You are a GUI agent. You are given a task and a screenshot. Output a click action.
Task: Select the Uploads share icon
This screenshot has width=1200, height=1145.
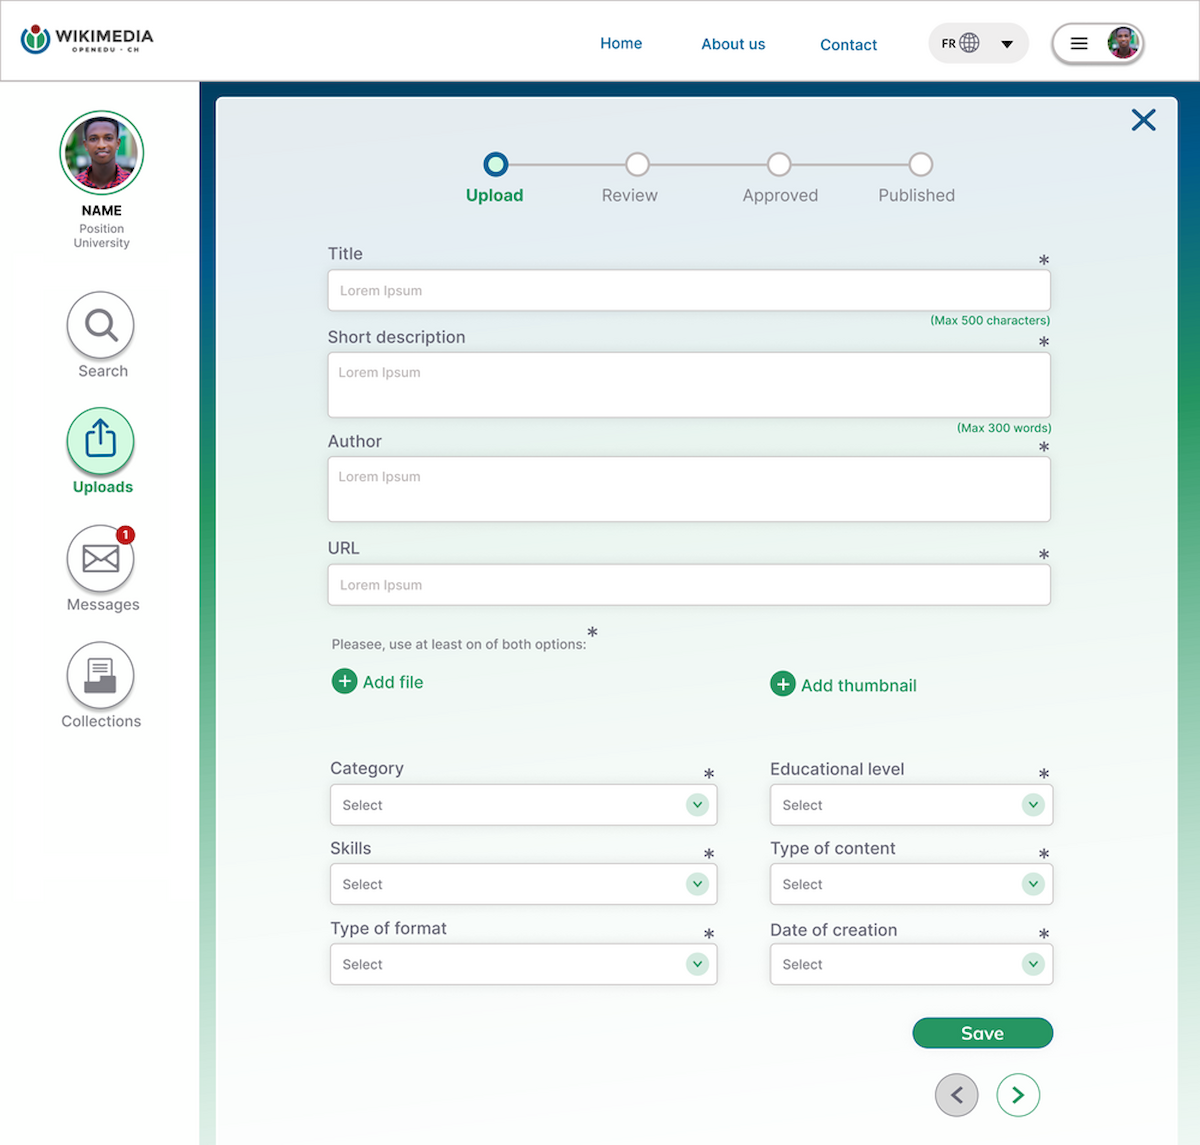click(100, 441)
